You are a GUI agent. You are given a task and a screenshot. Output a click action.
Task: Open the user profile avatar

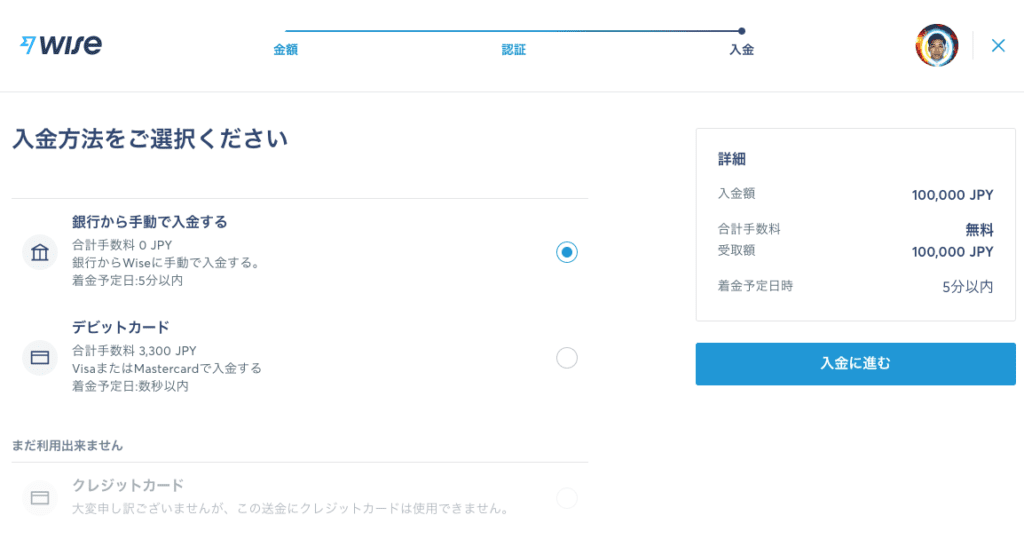pyautogui.click(x=936, y=46)
